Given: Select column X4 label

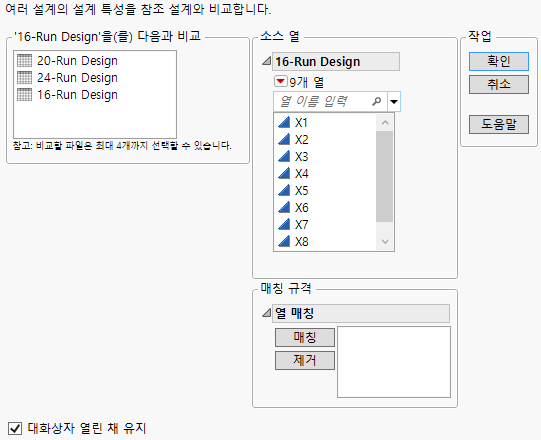Looking at the screenshot, I should [x=301, y=173].
